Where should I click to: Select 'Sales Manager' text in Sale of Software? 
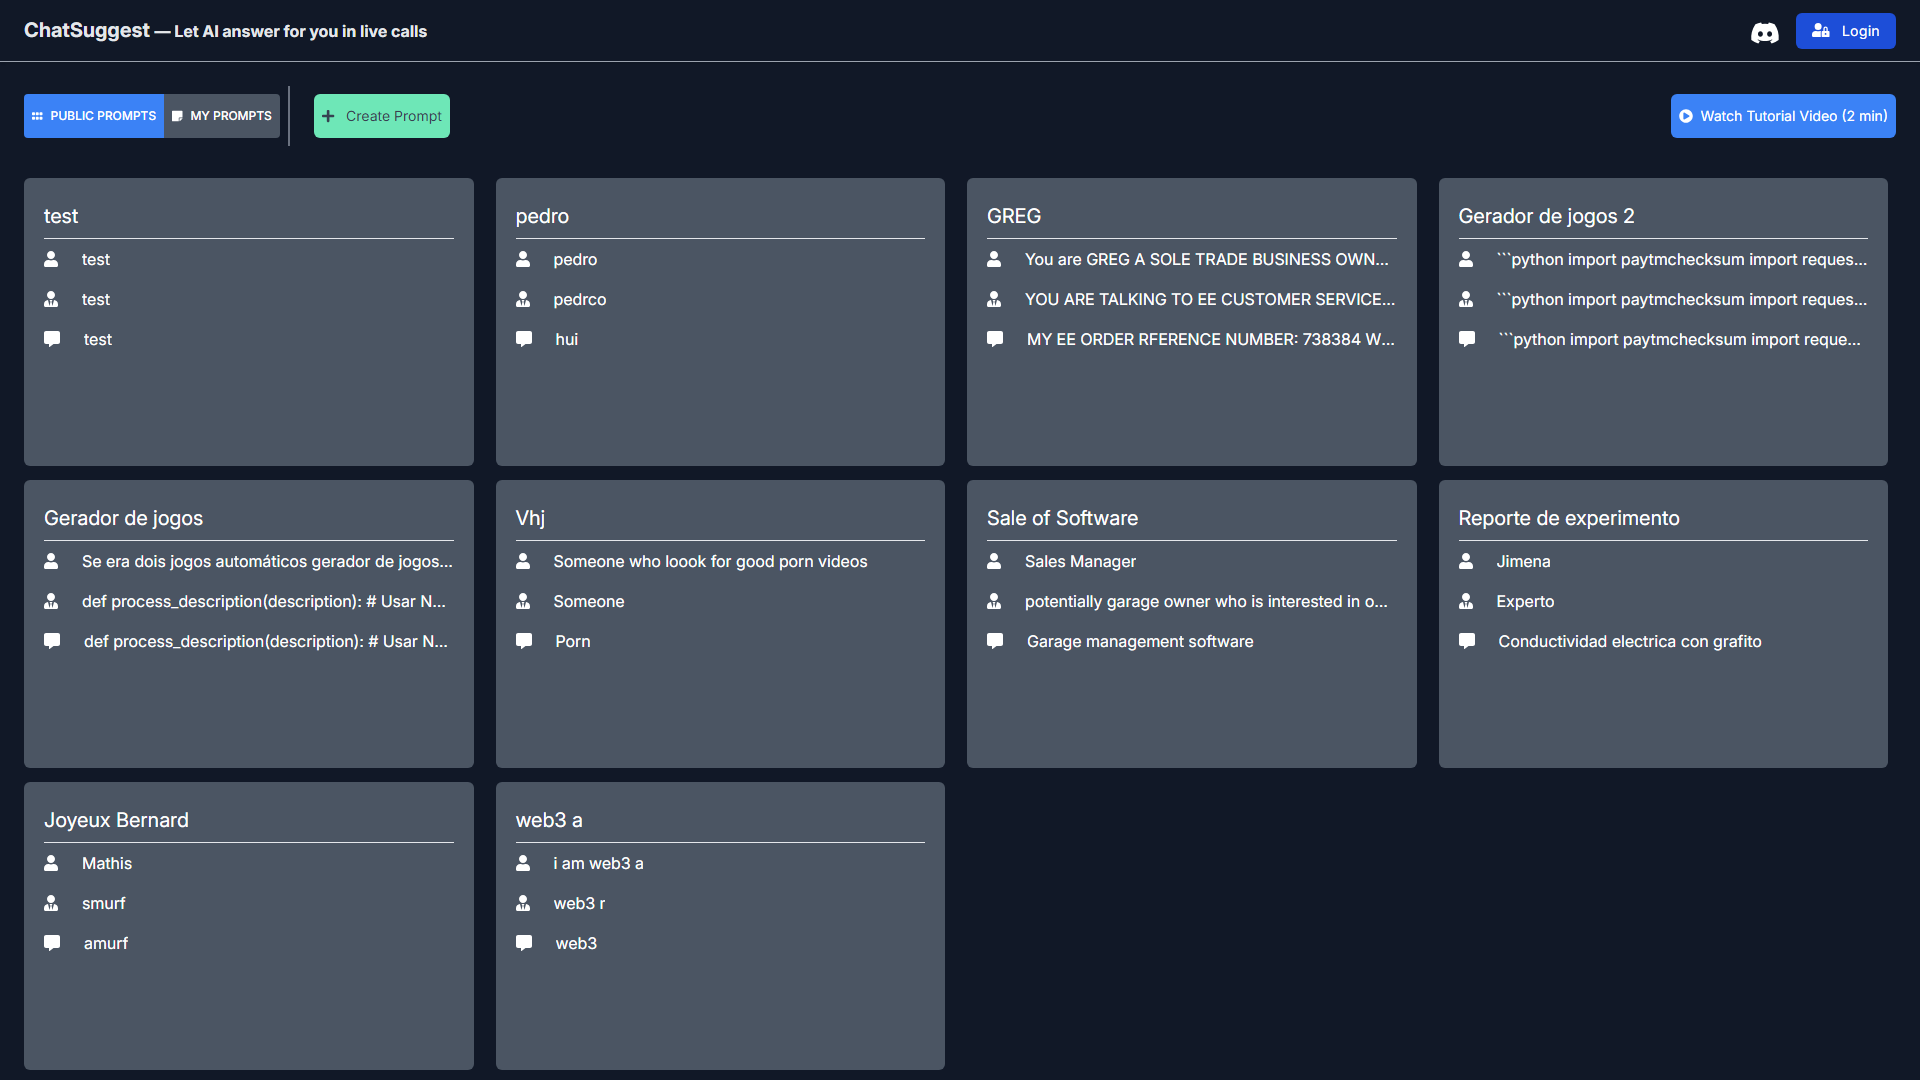click(x=1080, y=561)
